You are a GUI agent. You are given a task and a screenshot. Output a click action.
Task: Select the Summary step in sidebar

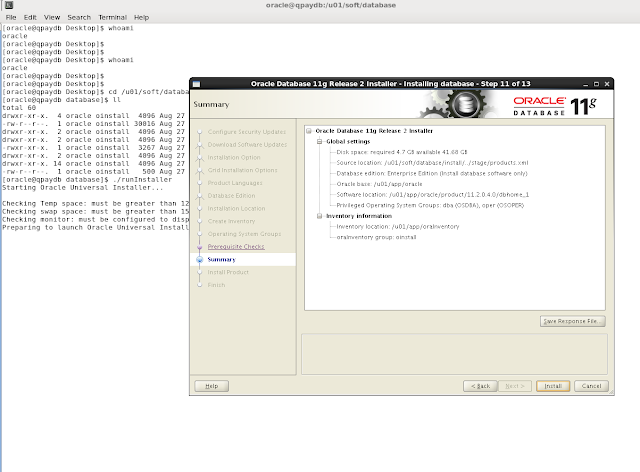click(x=222, y=260)
